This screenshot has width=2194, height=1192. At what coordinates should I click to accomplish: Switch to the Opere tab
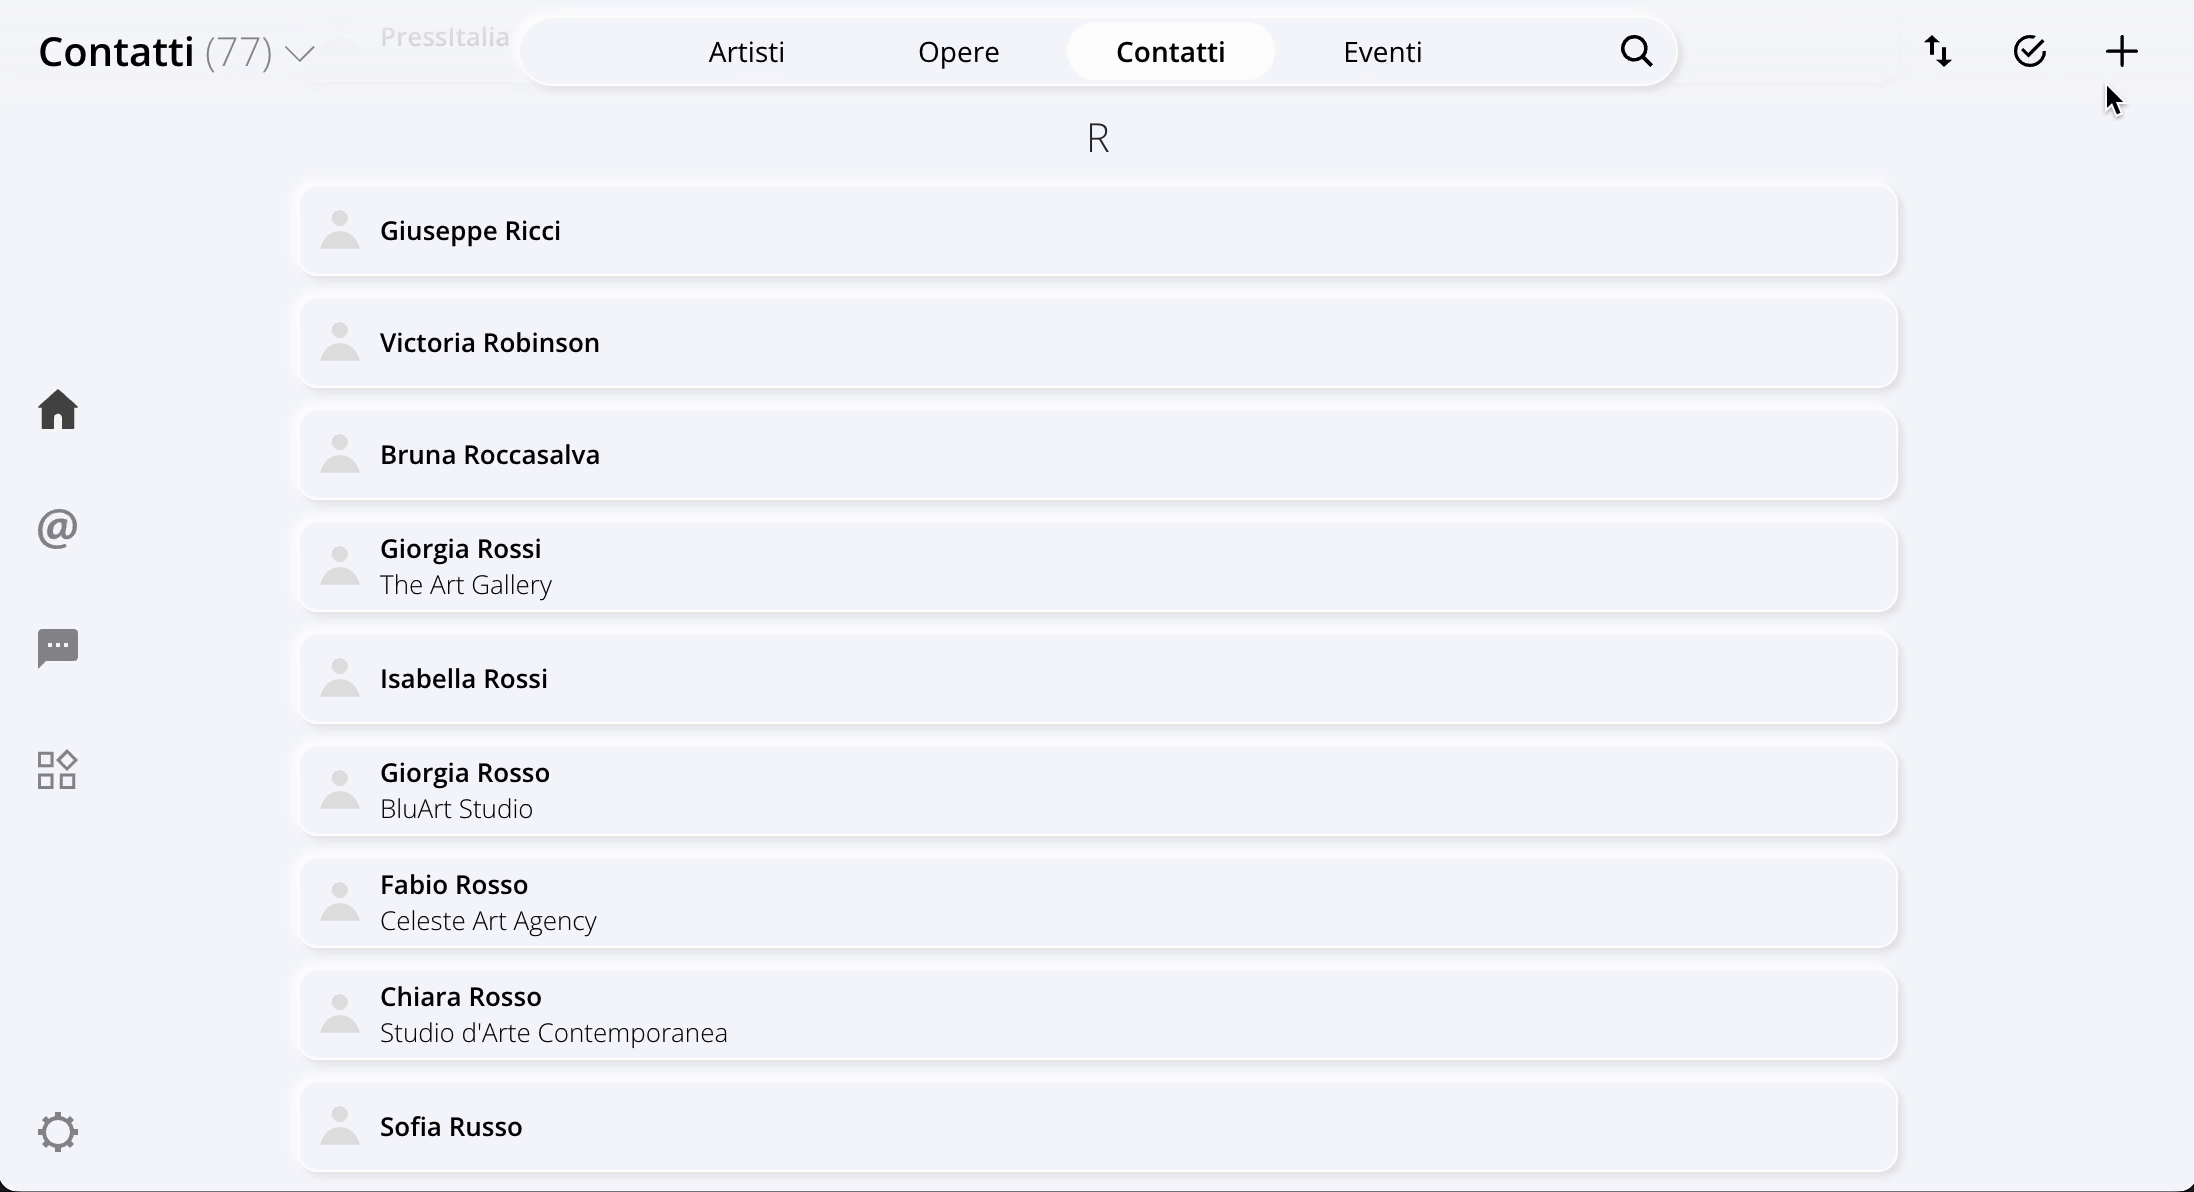pyautogui.click(x=958, y=52)
